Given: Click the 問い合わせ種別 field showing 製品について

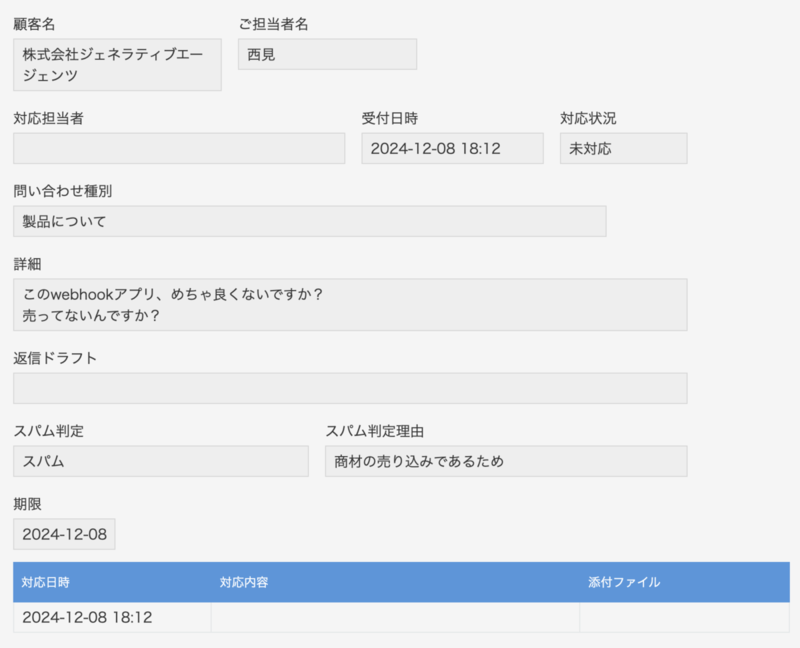Looking at the screenshot, I should click(310, 221).
